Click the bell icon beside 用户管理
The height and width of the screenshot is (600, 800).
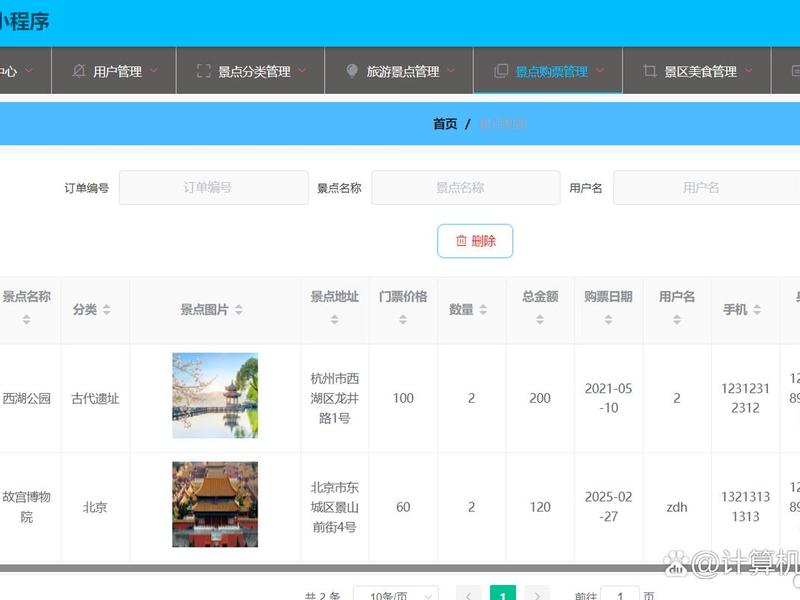[79, 71]
